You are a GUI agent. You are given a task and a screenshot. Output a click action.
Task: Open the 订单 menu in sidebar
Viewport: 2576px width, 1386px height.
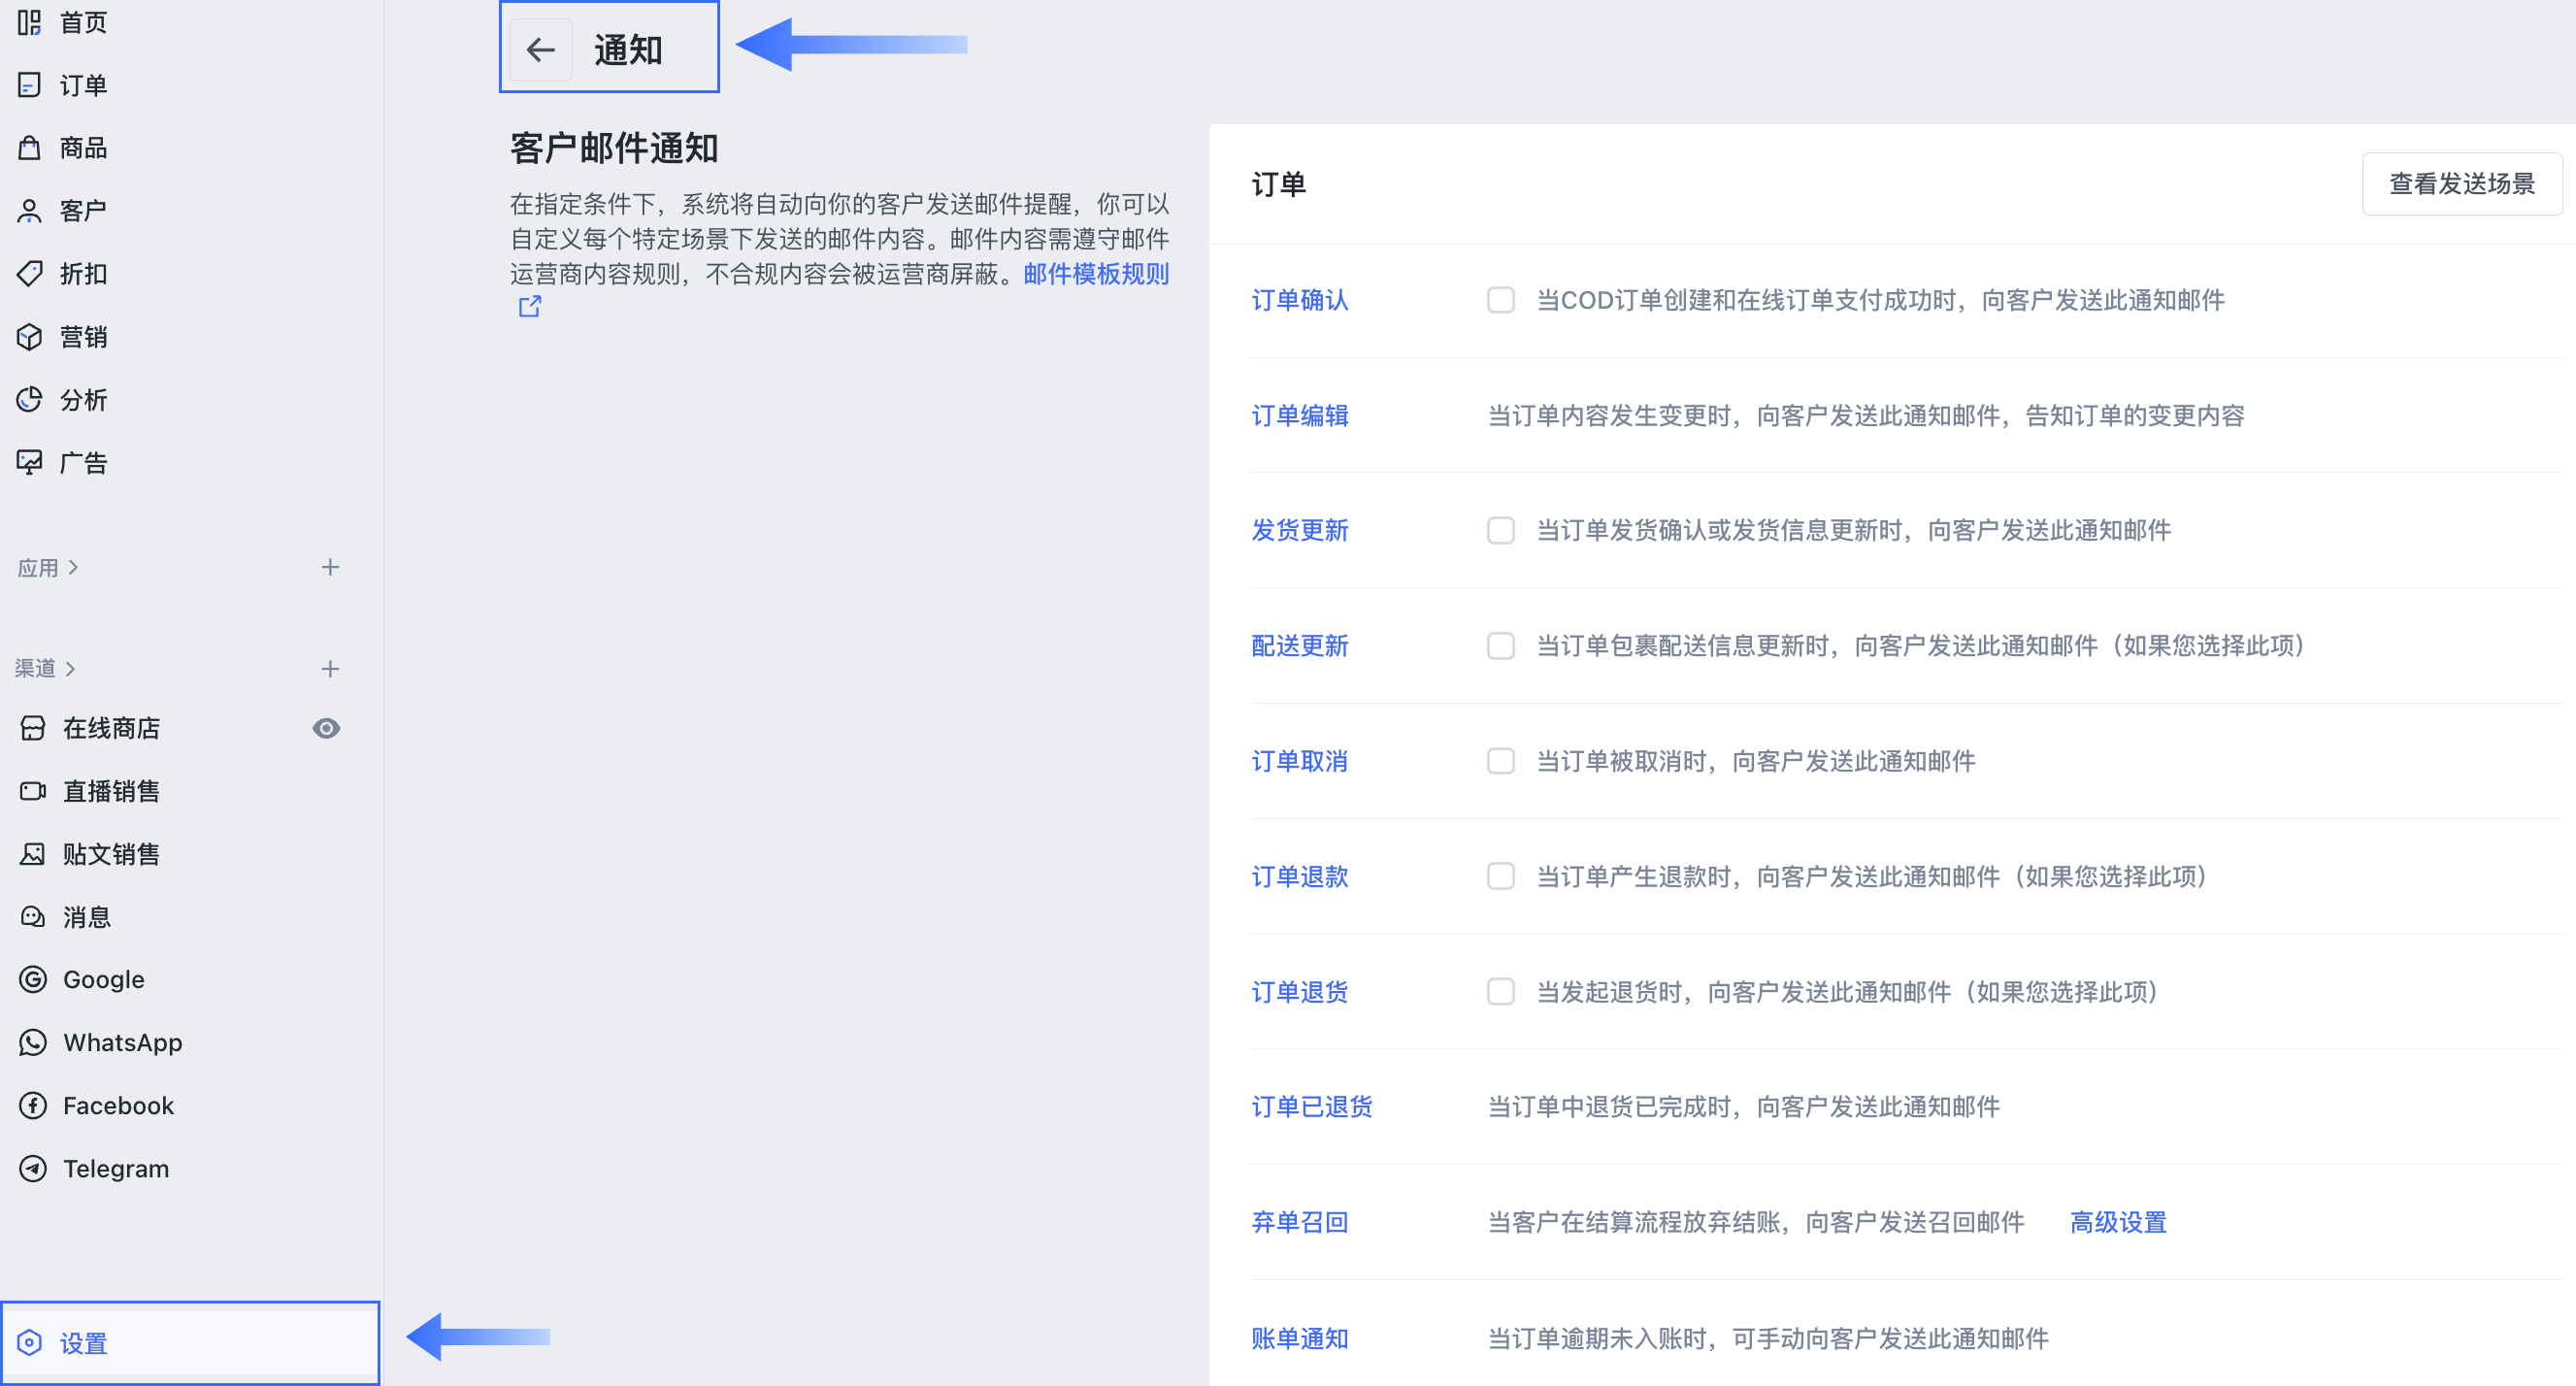click(84, 85)
